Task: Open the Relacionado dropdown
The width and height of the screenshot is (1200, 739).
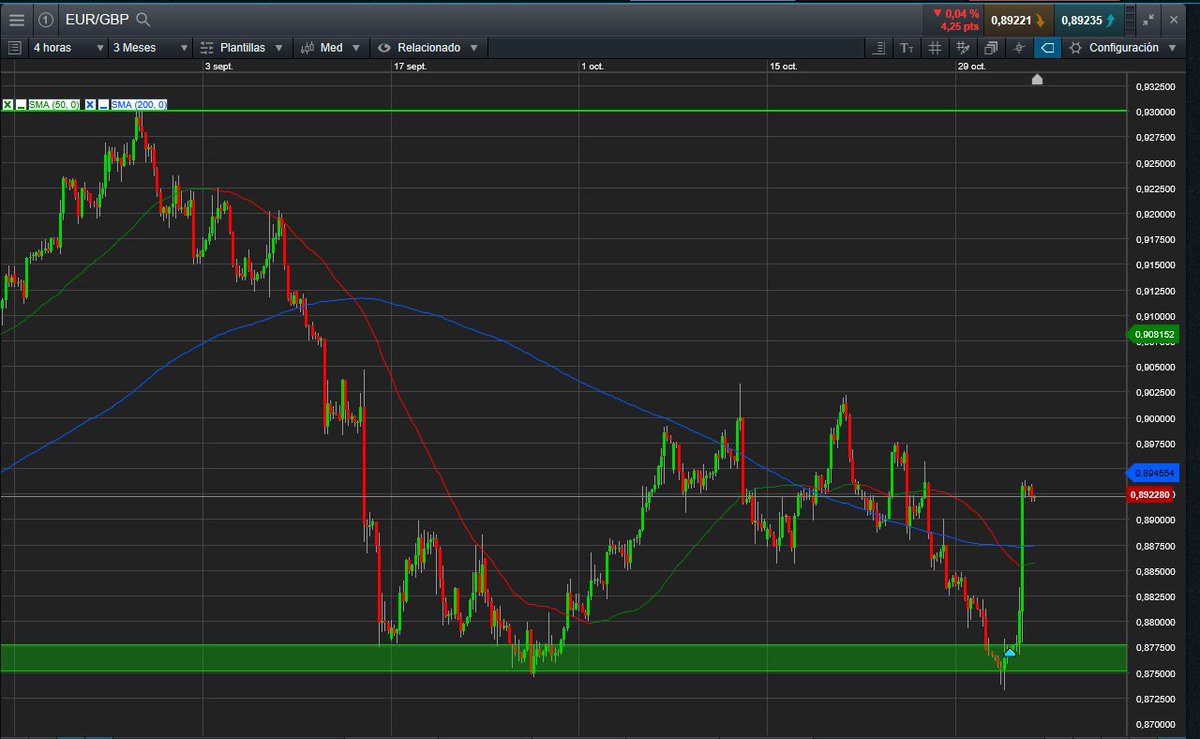Action: pos(427,47)
